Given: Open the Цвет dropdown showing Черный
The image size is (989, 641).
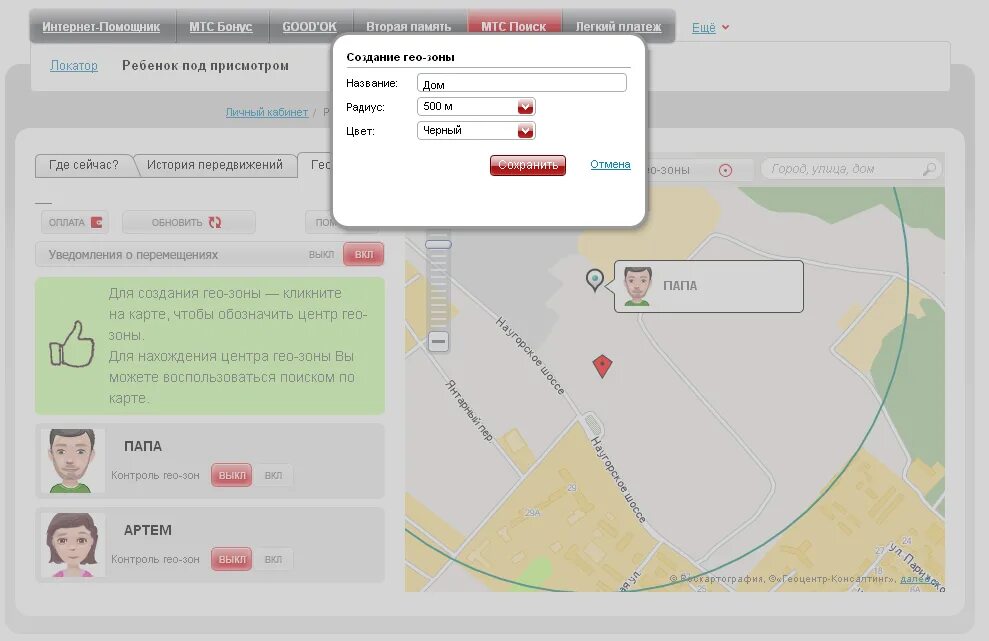Looking at the screenshot, I should pyautogui.click(x=476, y=131).
